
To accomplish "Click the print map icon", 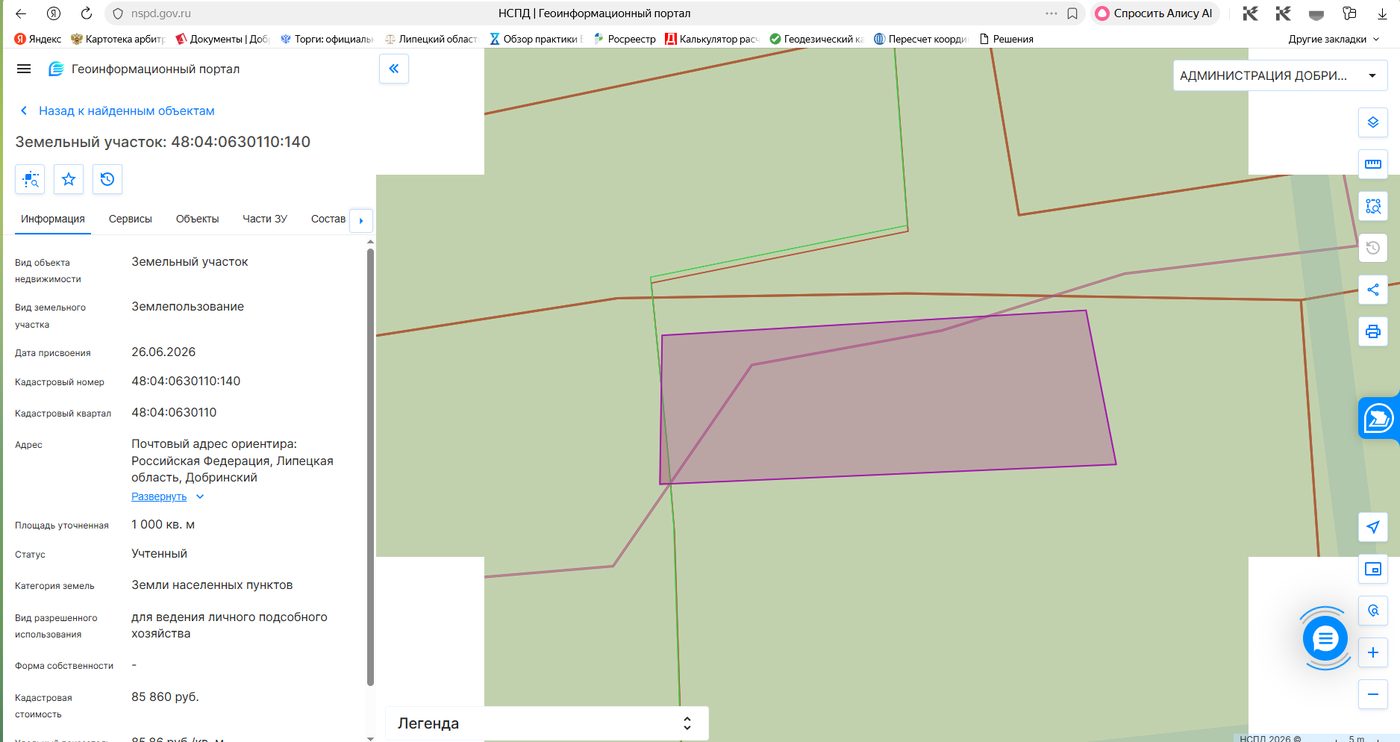I will tap(1373, 332).
